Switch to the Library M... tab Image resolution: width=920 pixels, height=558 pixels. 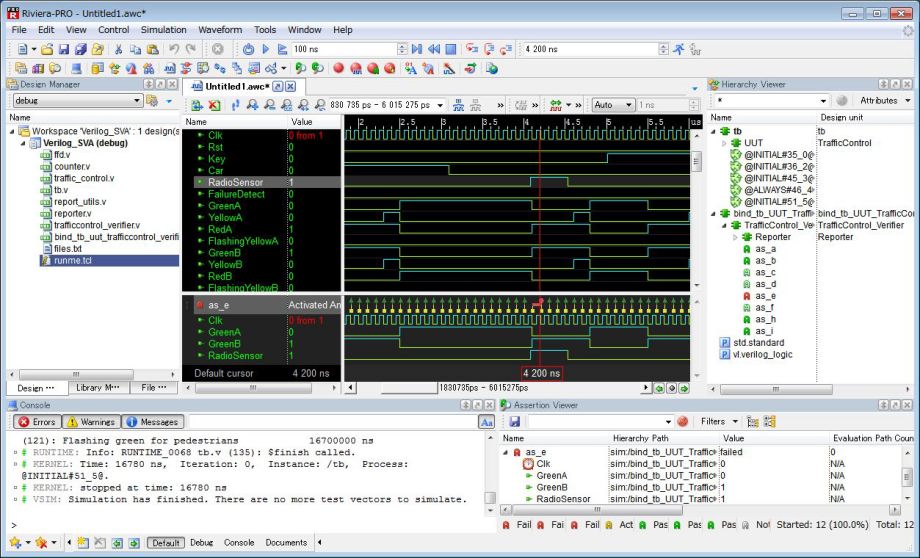97,388
